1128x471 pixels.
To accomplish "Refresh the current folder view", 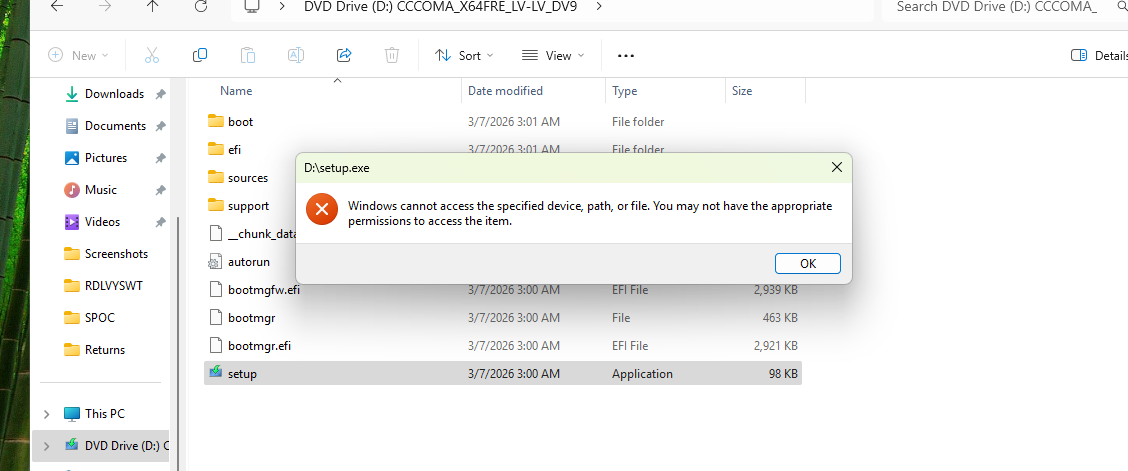I will click(201, 6).
